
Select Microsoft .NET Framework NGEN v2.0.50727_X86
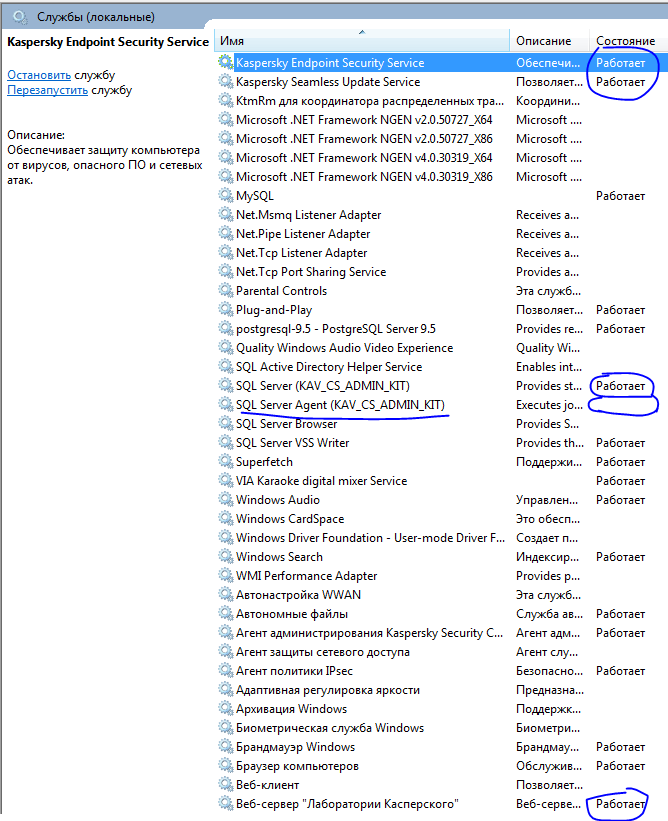click(x=364, y=139)
